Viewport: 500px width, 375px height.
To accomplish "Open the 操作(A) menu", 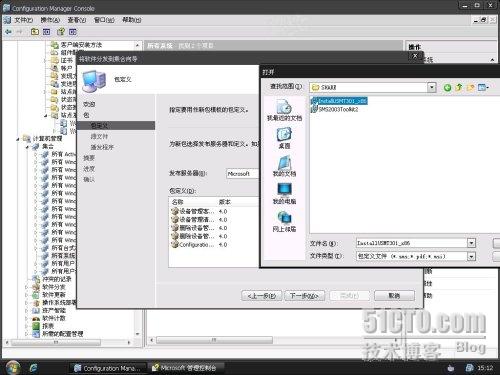I will pos(50,20).
